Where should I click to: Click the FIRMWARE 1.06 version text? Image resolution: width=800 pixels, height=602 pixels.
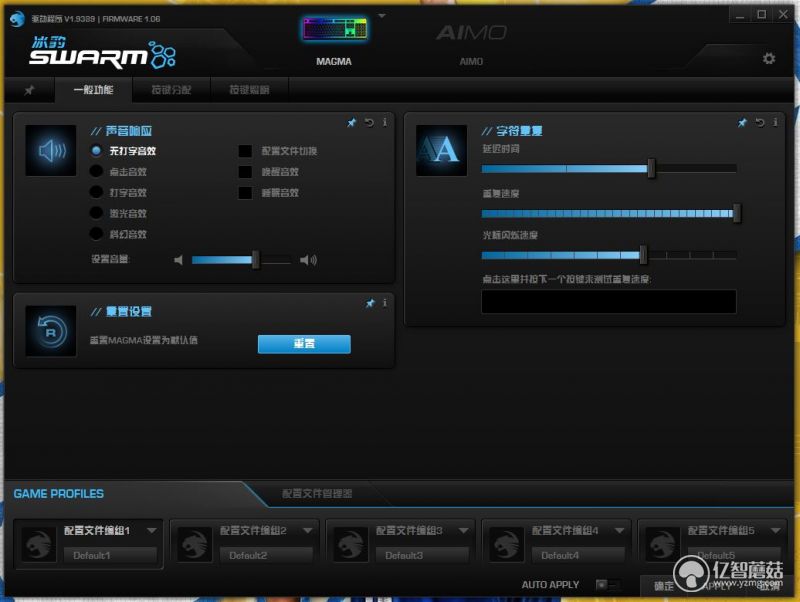pos(131,19)
